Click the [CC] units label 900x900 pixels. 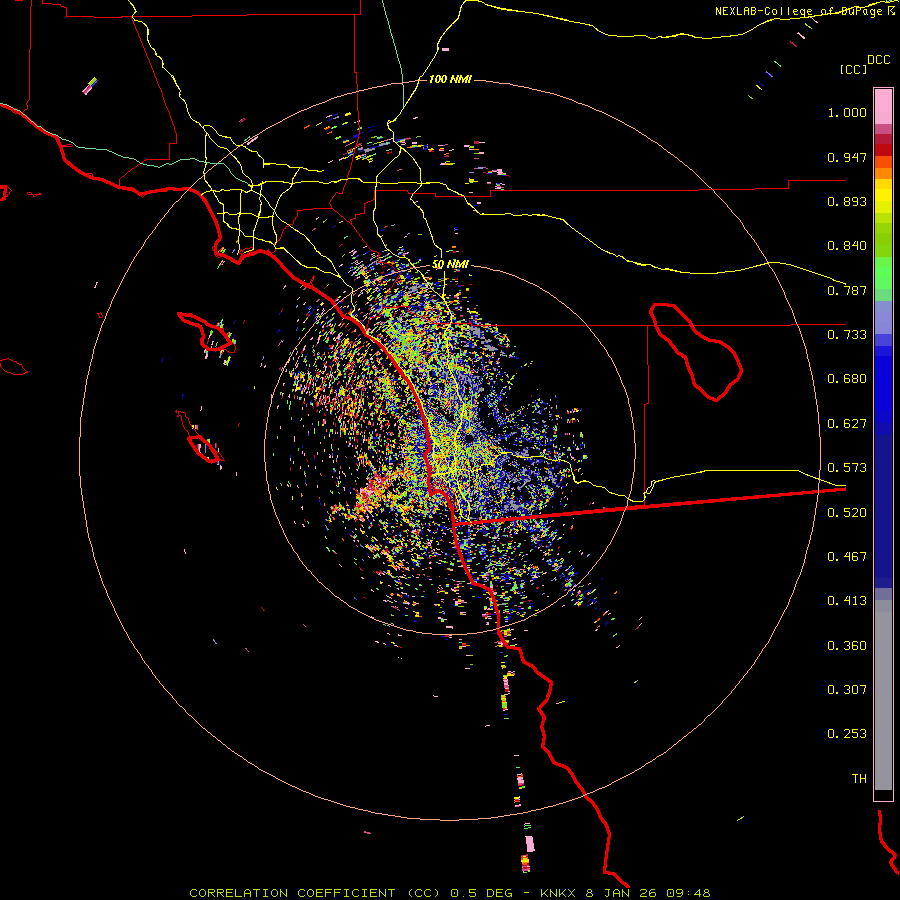click(x=854, y=69)
